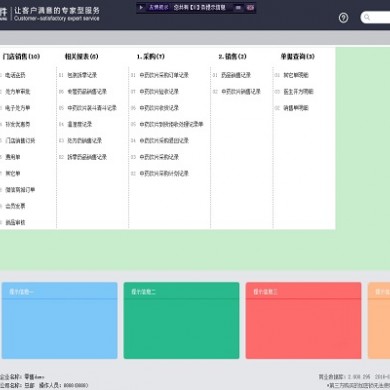Click the search magnifier icon
390x390 pixels.
pos(367,17)
